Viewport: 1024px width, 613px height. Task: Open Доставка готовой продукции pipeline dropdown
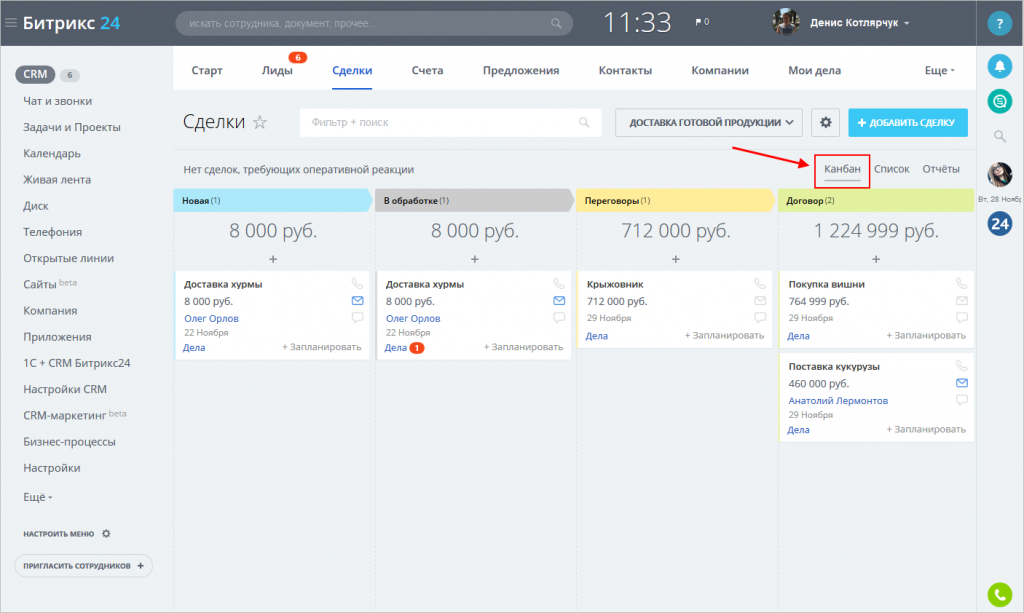tap(709, 122)
